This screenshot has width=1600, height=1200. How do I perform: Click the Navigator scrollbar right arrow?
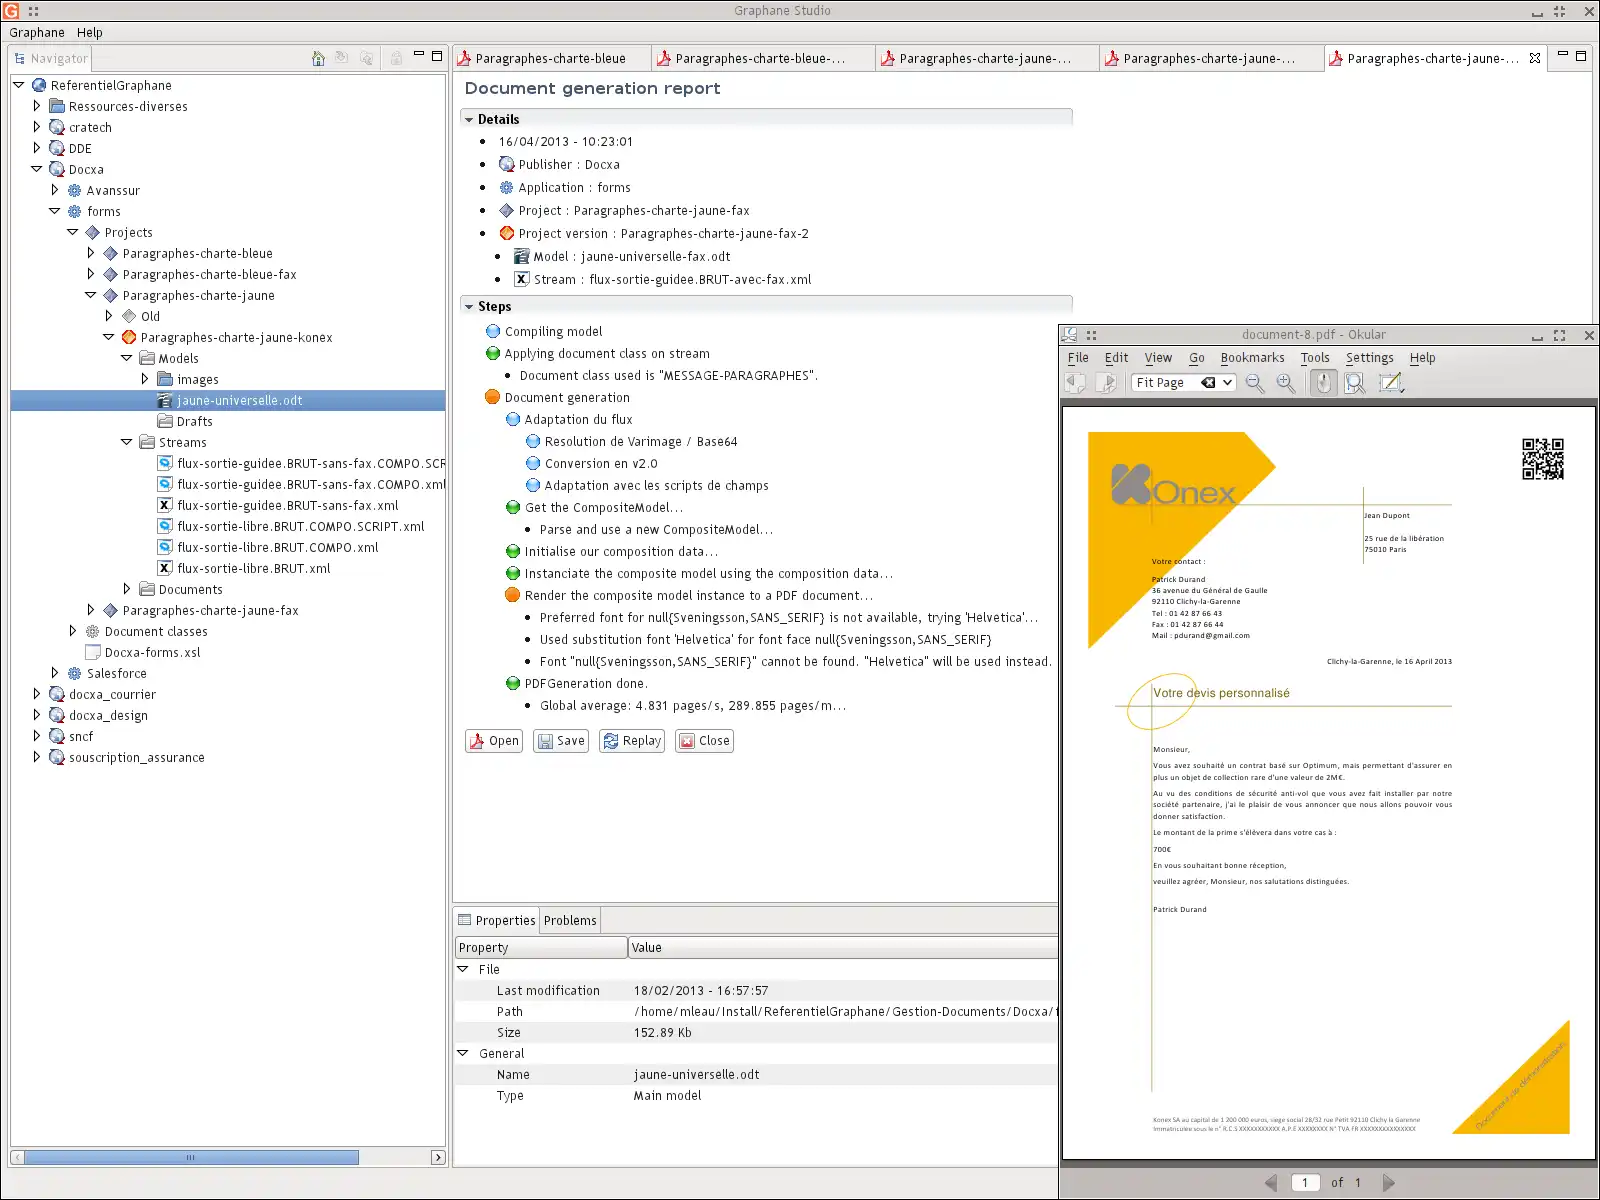438,1157
